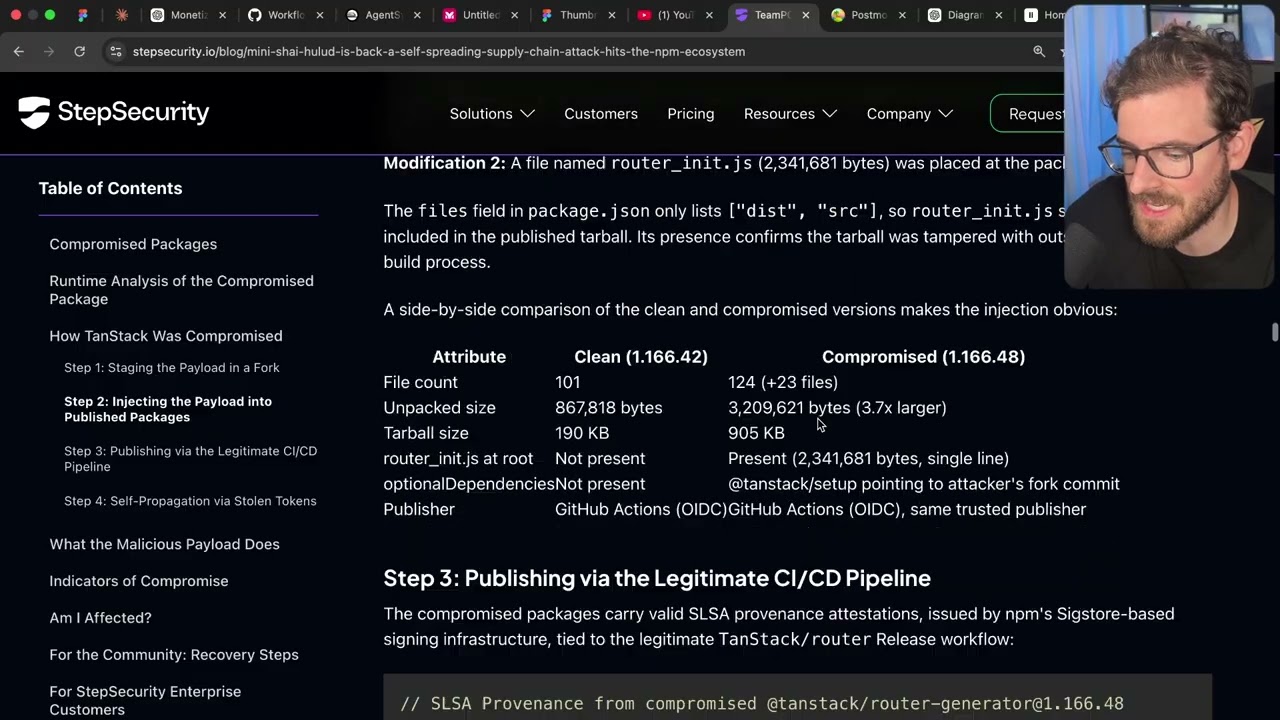Jump to What the Malicious Payload Does

(164, 544)
